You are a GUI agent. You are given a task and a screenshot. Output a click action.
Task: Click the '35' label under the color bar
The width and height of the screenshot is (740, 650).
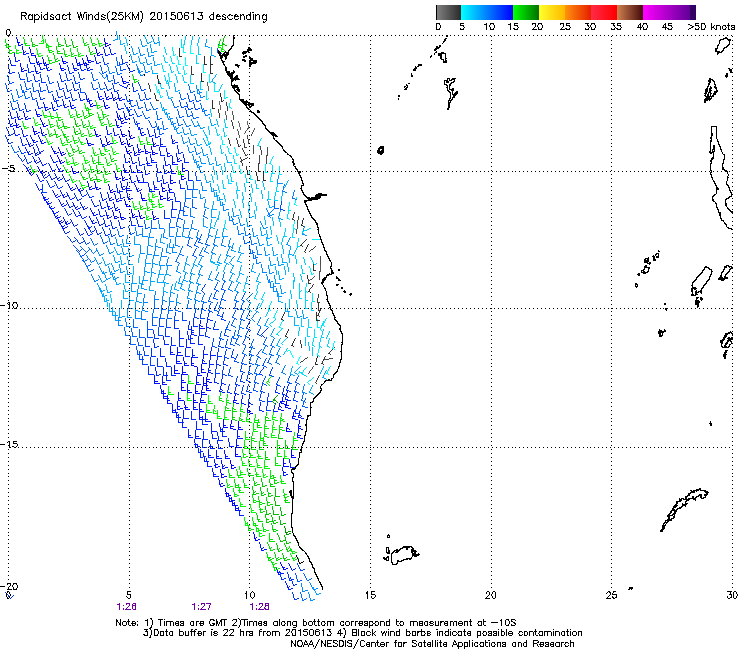coord(616,27)
